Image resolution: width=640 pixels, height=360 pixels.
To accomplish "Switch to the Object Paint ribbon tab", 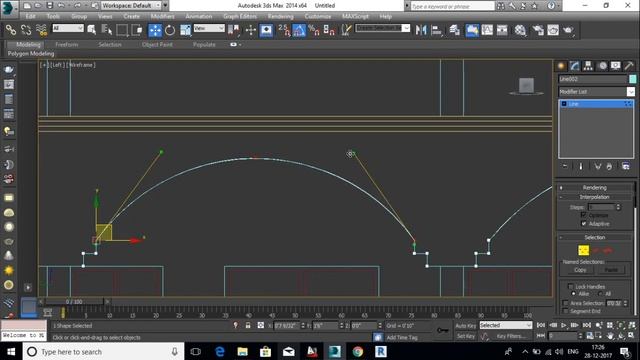I will click(x=157, y=44).
